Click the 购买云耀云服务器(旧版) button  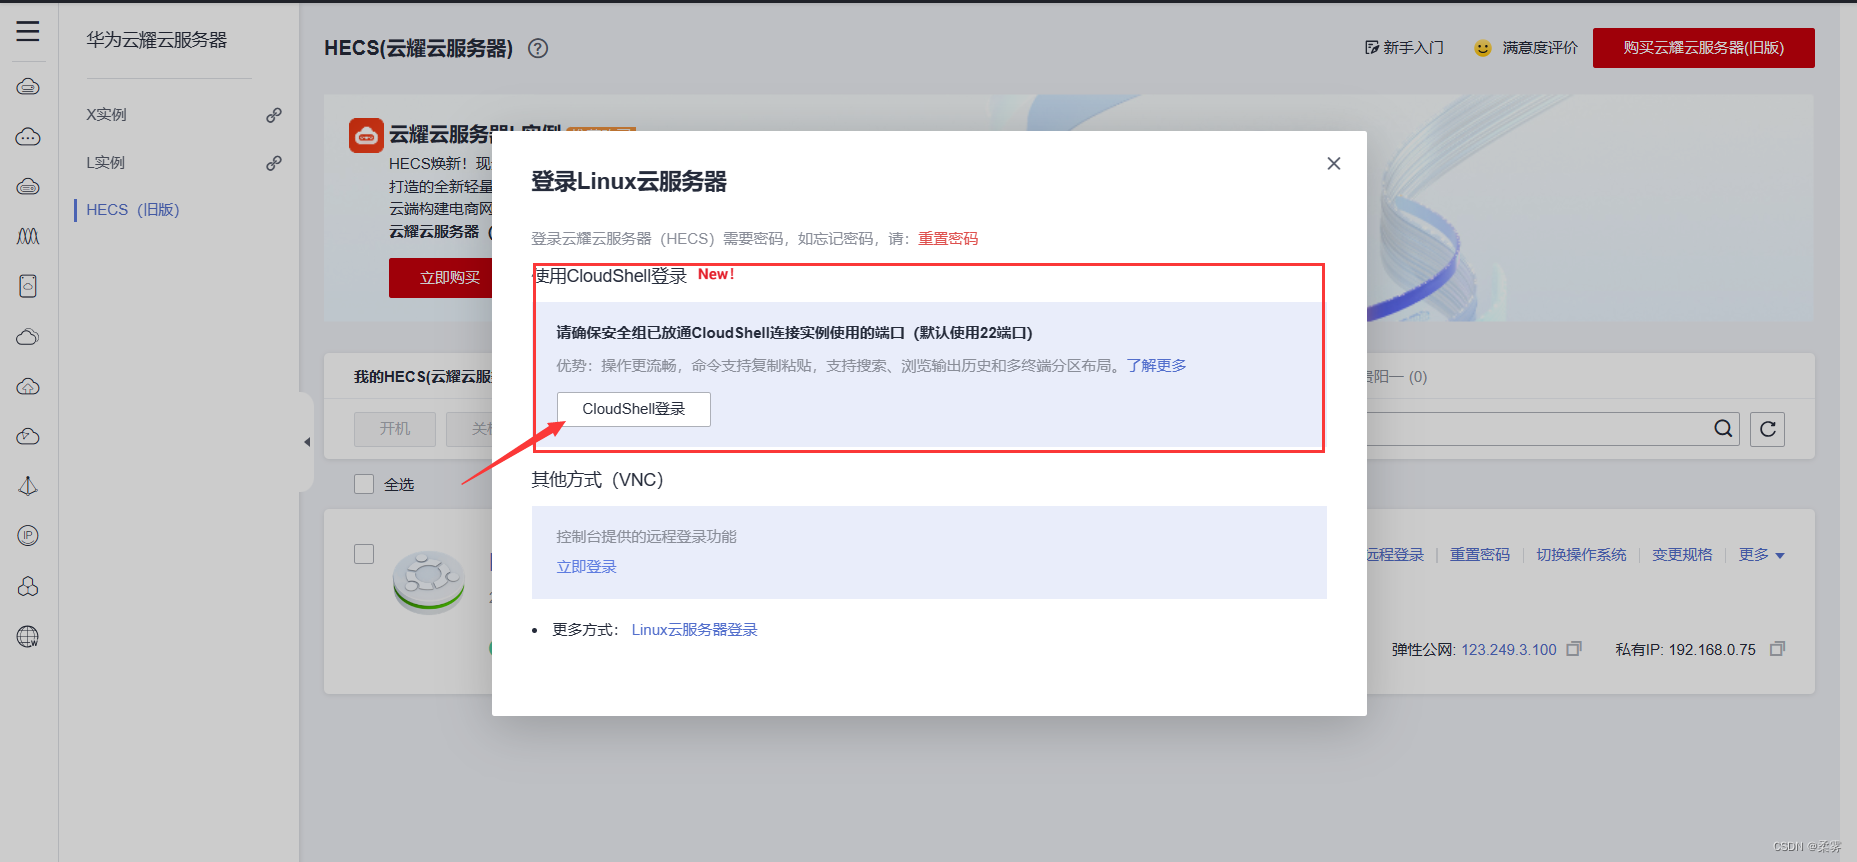(1704, 48)
